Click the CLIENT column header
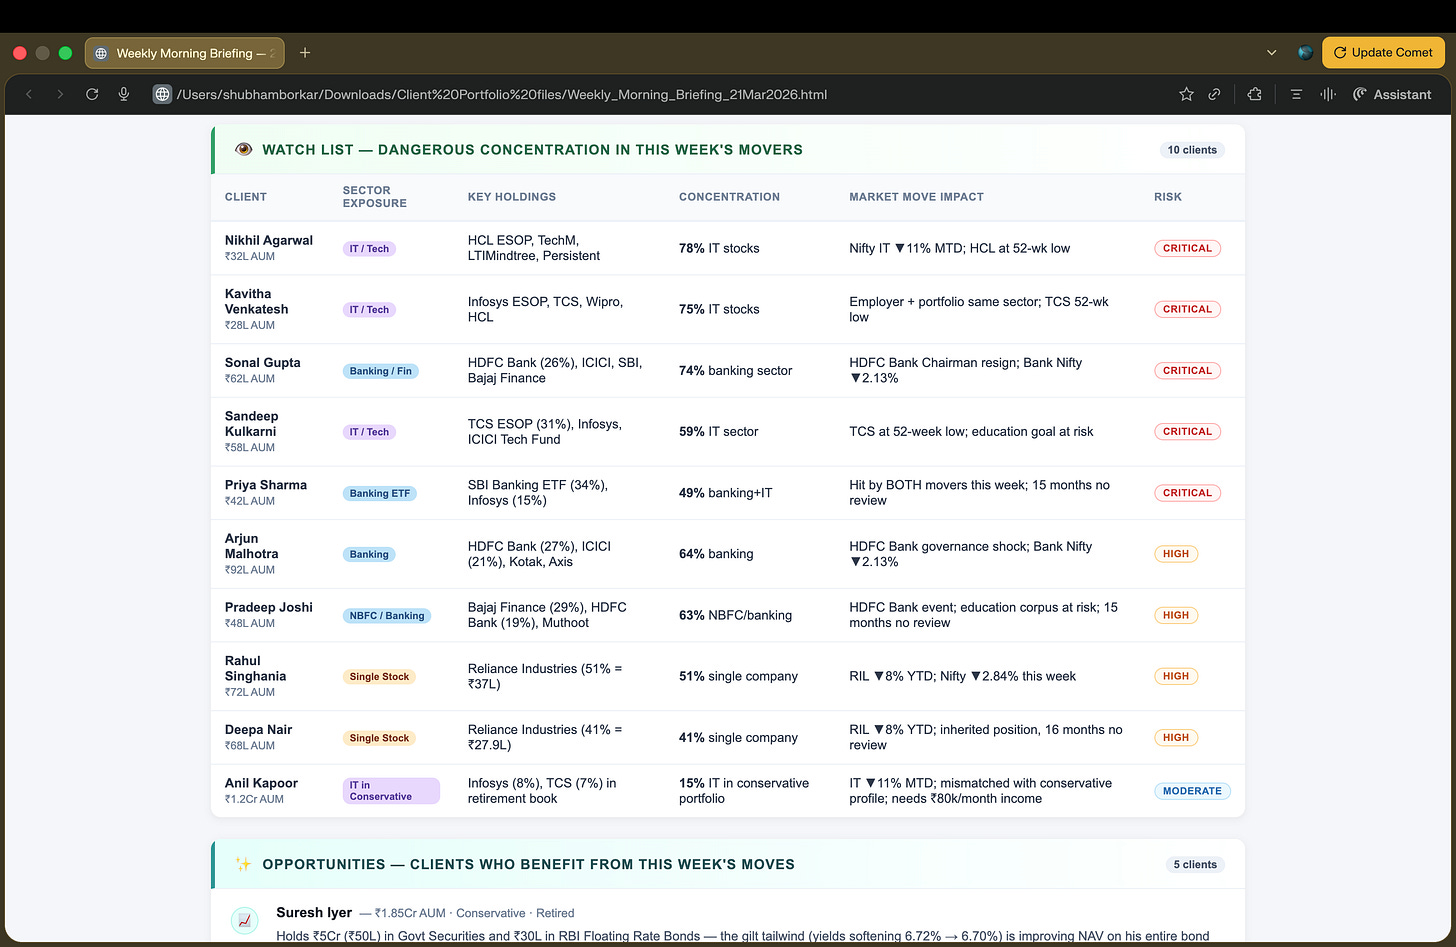The width and height of the screenshot is (1456, 947). 246,197
